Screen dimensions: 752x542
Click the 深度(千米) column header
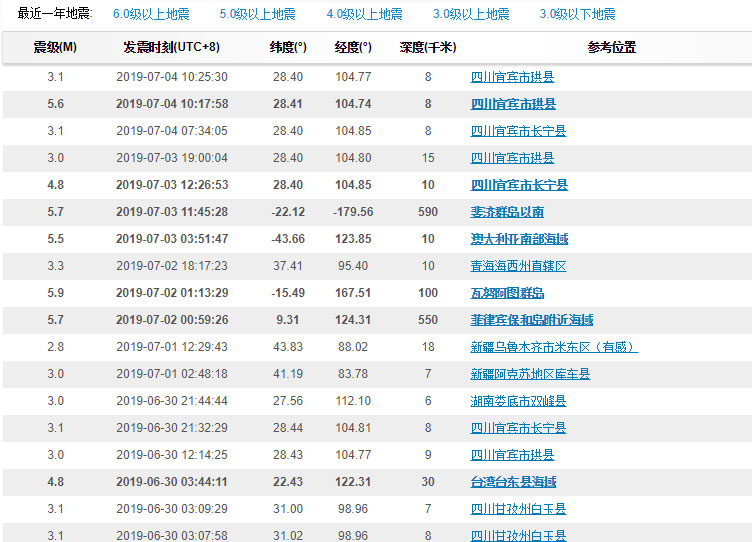point(427,47)
